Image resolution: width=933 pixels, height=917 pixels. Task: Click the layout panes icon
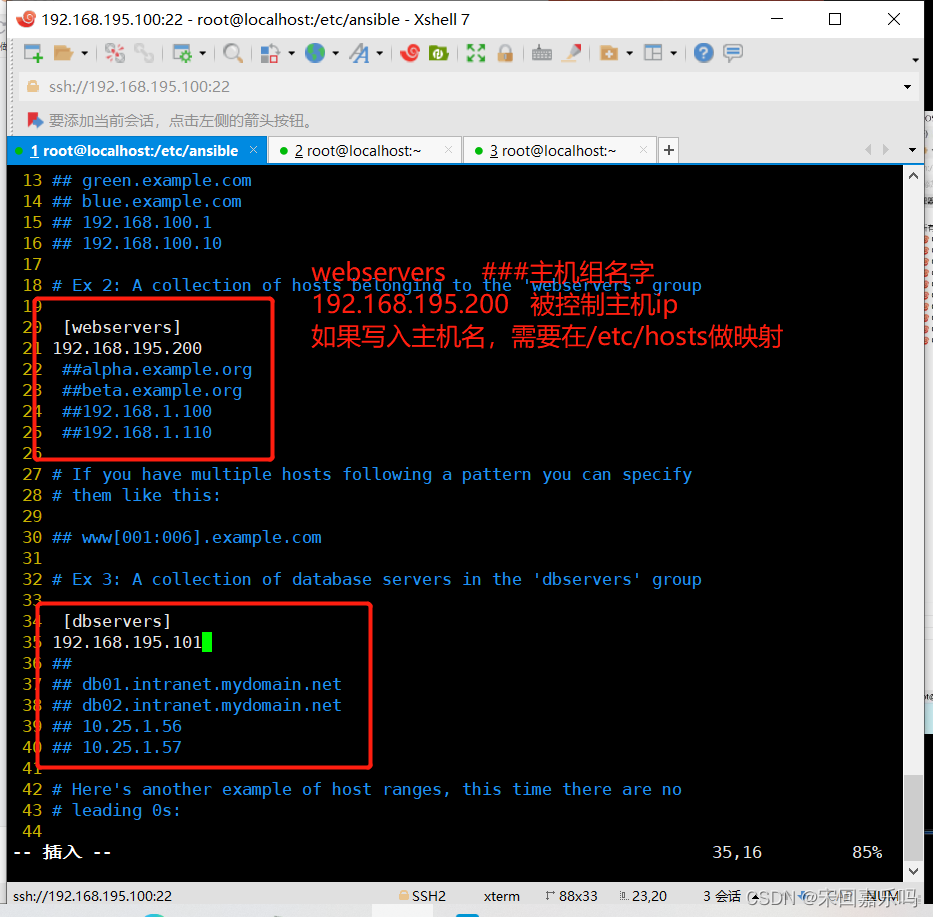click(653, 54)
